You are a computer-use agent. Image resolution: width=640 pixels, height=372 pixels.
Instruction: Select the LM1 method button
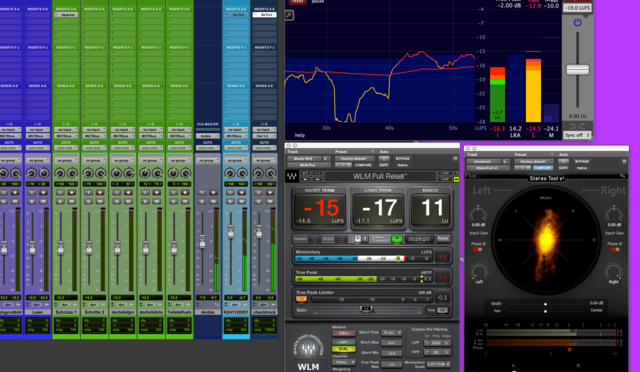(x=343, y=342)
